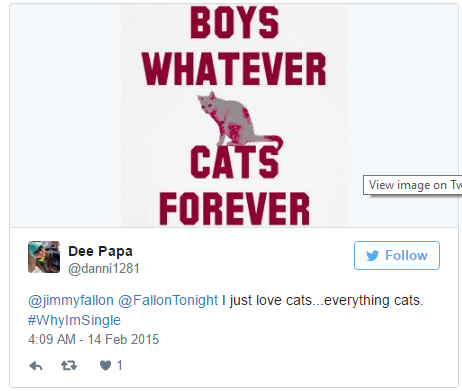Click the word FOREVER in the image
The width and height of the screenshot is (462, 391).
coord(234,209)
